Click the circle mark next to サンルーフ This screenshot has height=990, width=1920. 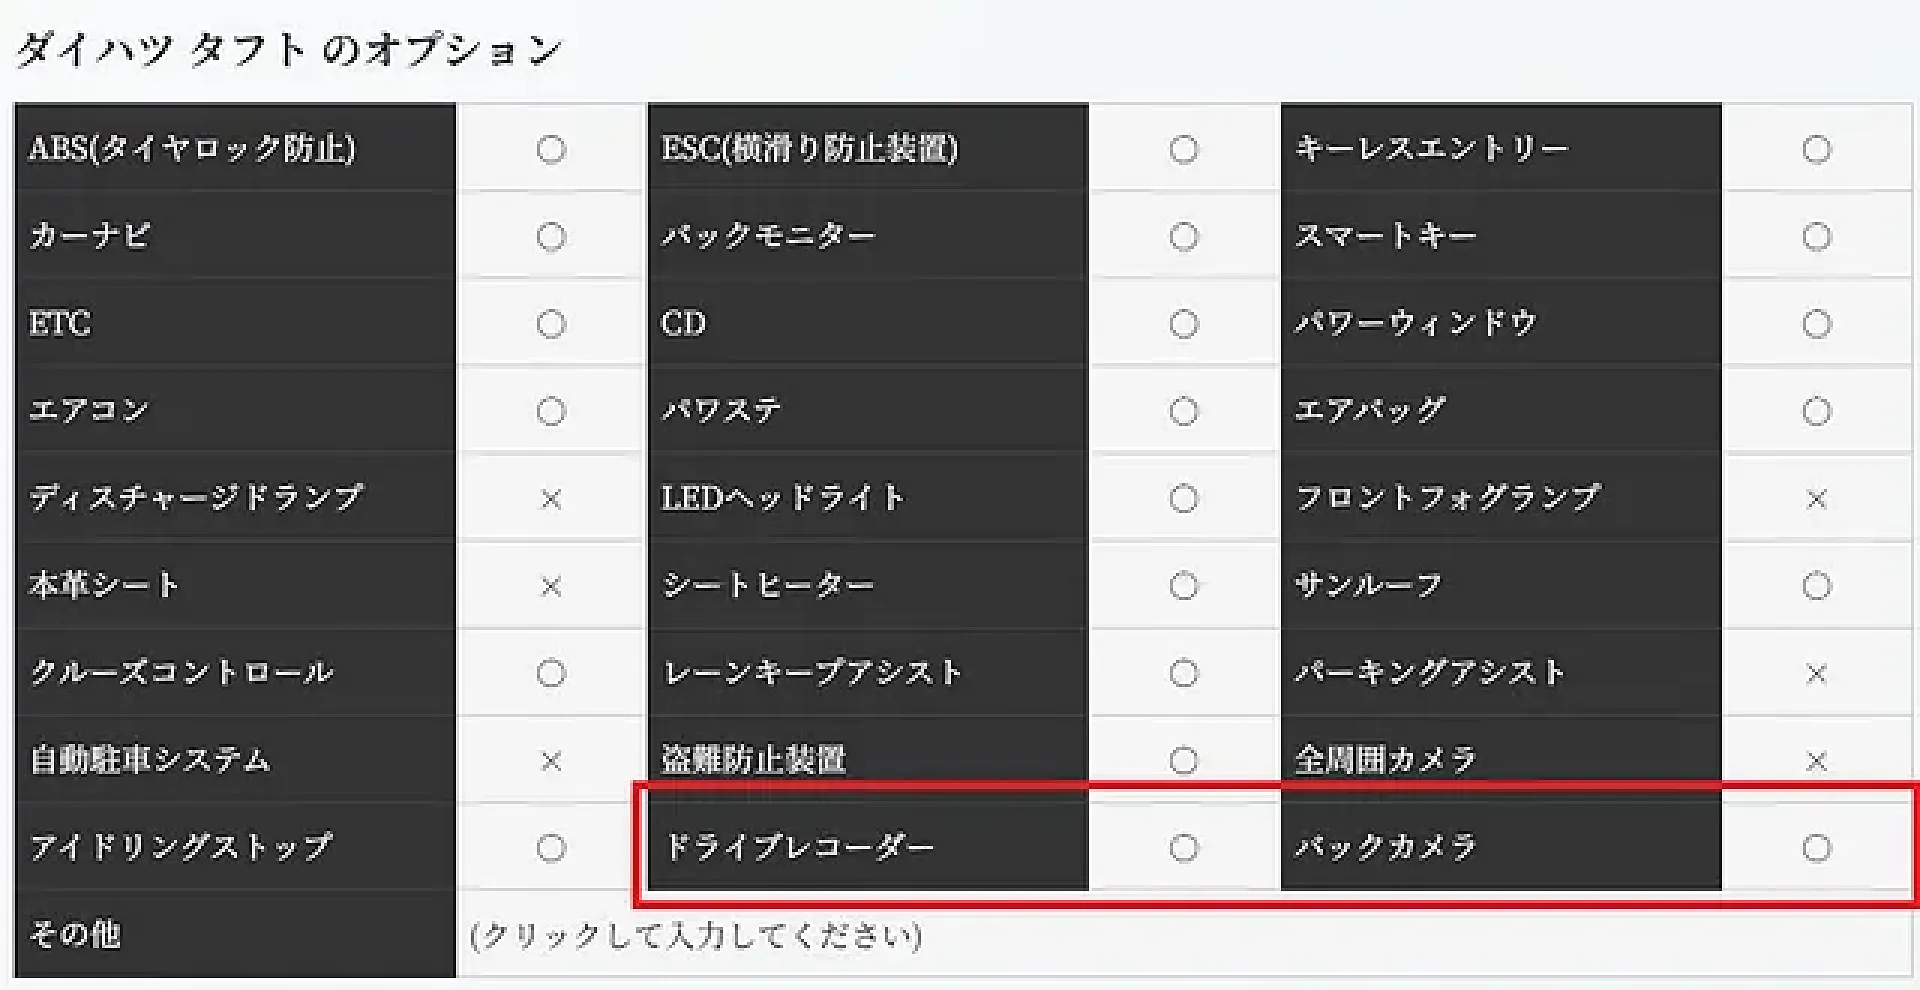1816,586
